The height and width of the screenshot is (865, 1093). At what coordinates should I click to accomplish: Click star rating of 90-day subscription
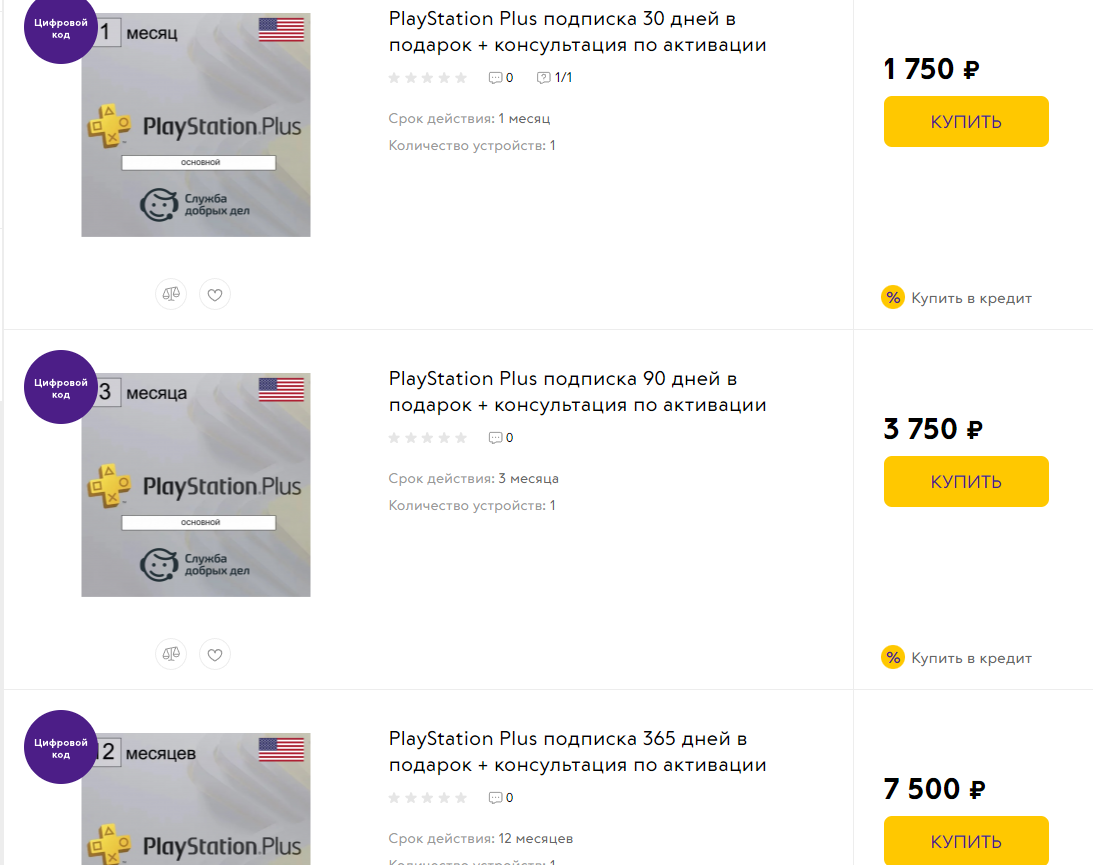tap(428, 437)
